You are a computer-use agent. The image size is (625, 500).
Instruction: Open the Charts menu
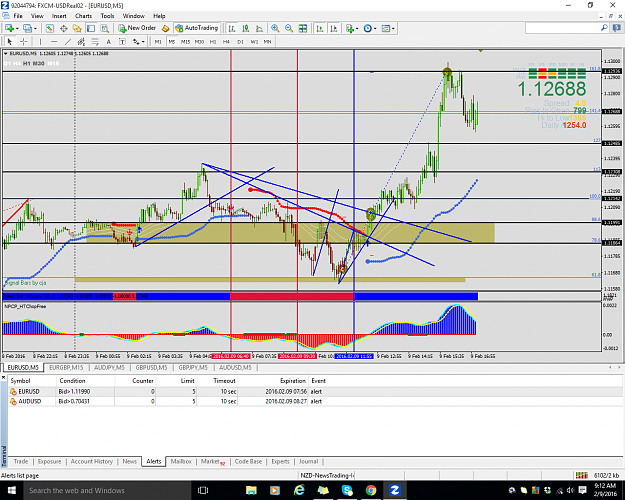pyautogui.click(x=83, y=16)
